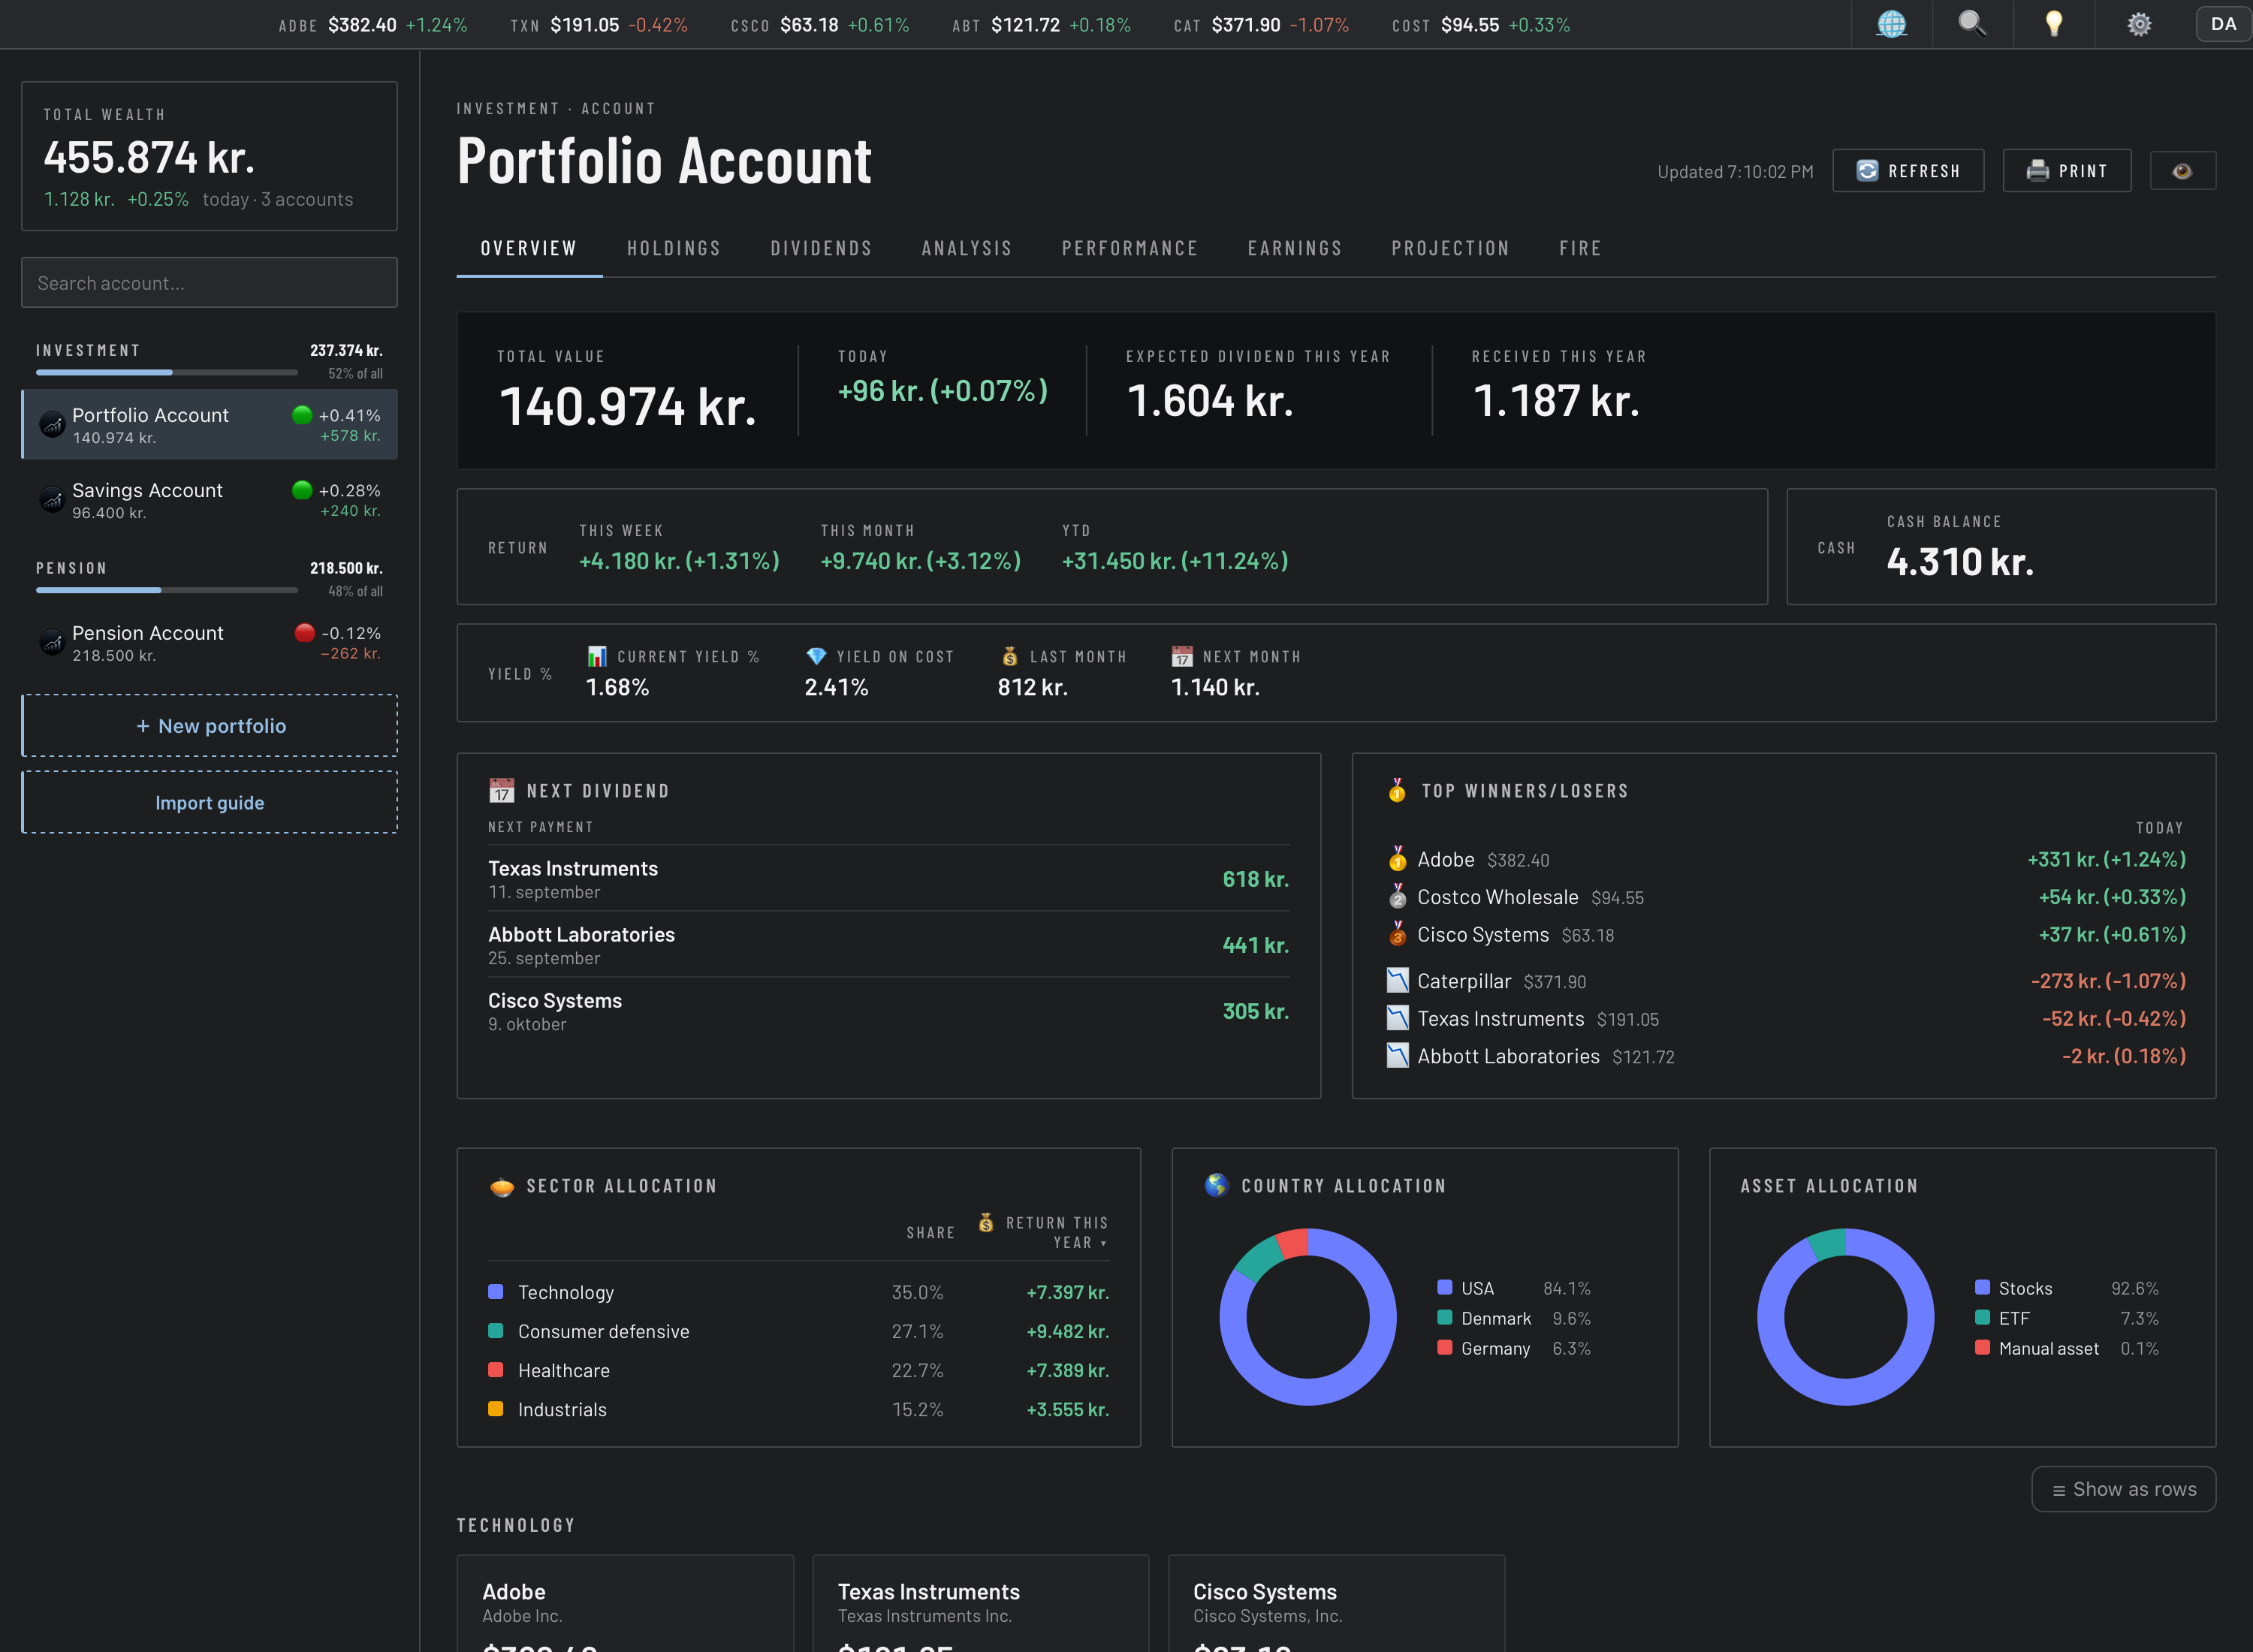Click green status dot for Savings Account
This screenshot has height=1652, width=2253.
tap(302, 490)
